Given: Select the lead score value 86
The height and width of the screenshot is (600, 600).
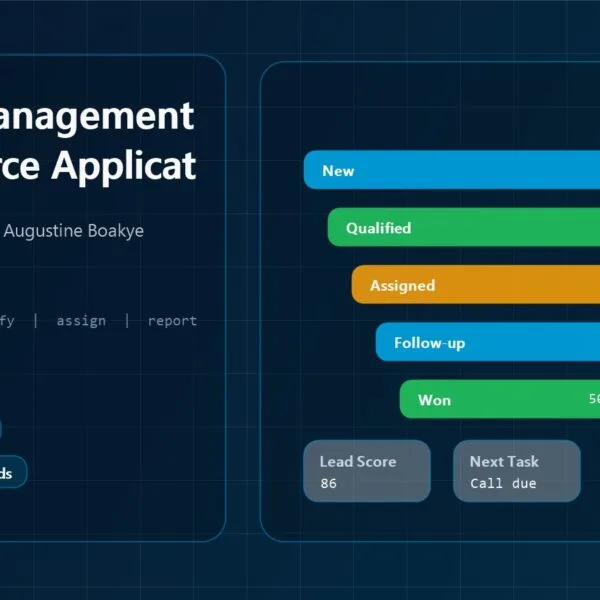Looking at the screenshot, I should pyautogui.click(x=328, y=483).
